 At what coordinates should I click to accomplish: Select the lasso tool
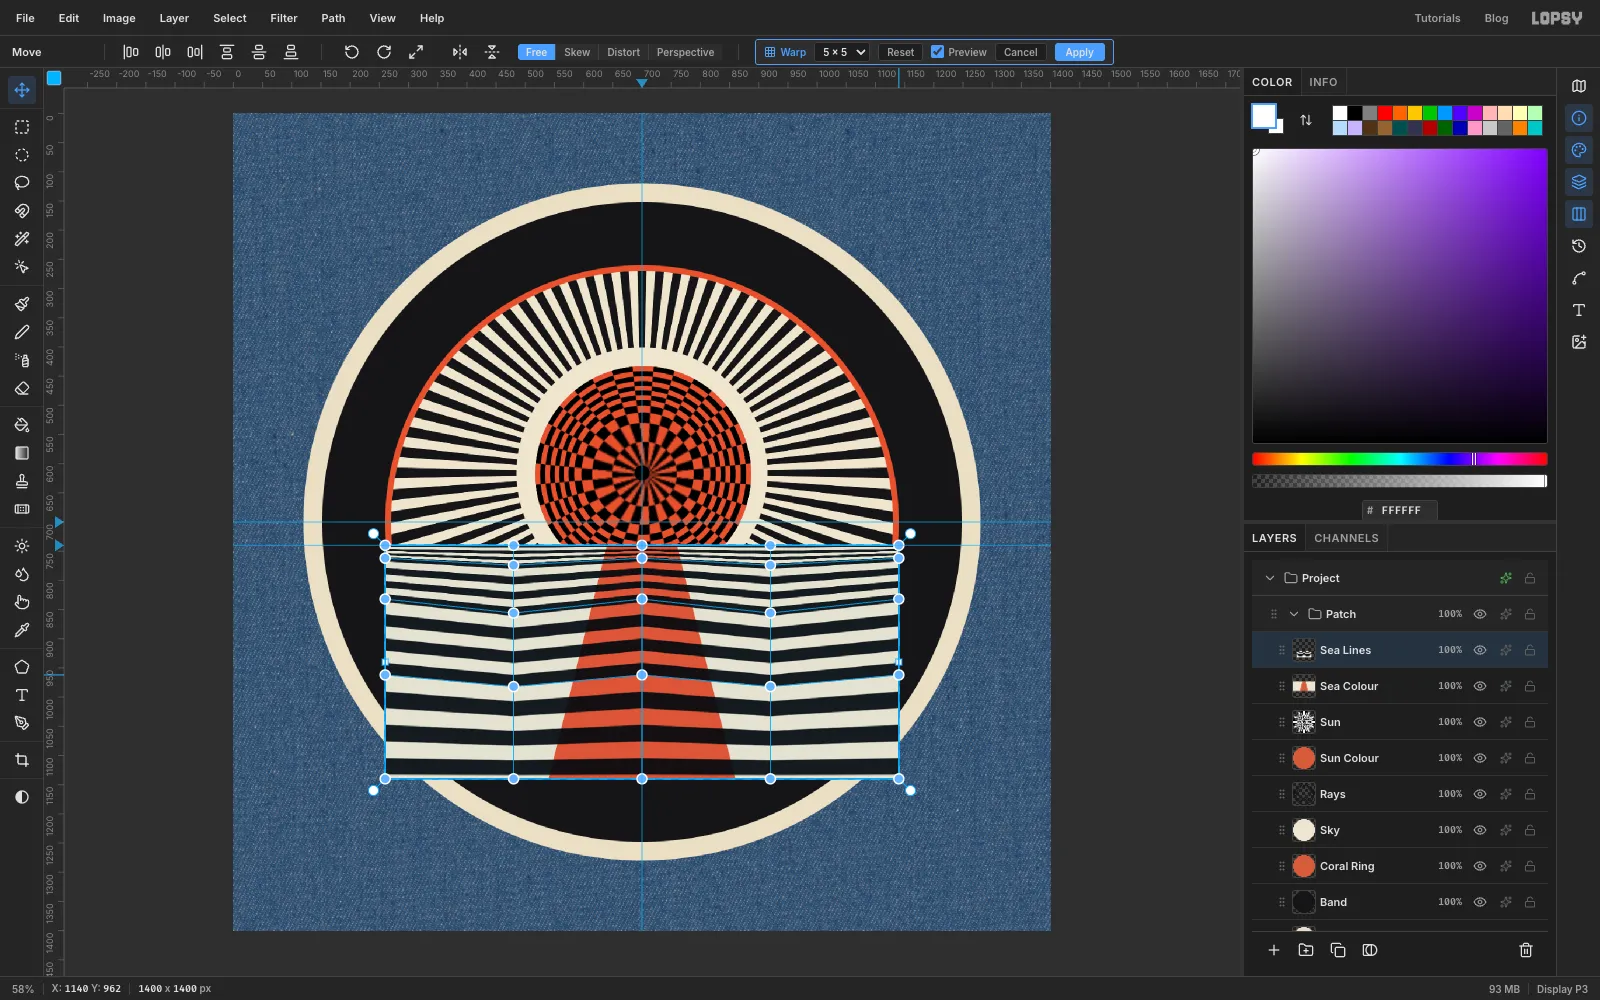point(22,183)
